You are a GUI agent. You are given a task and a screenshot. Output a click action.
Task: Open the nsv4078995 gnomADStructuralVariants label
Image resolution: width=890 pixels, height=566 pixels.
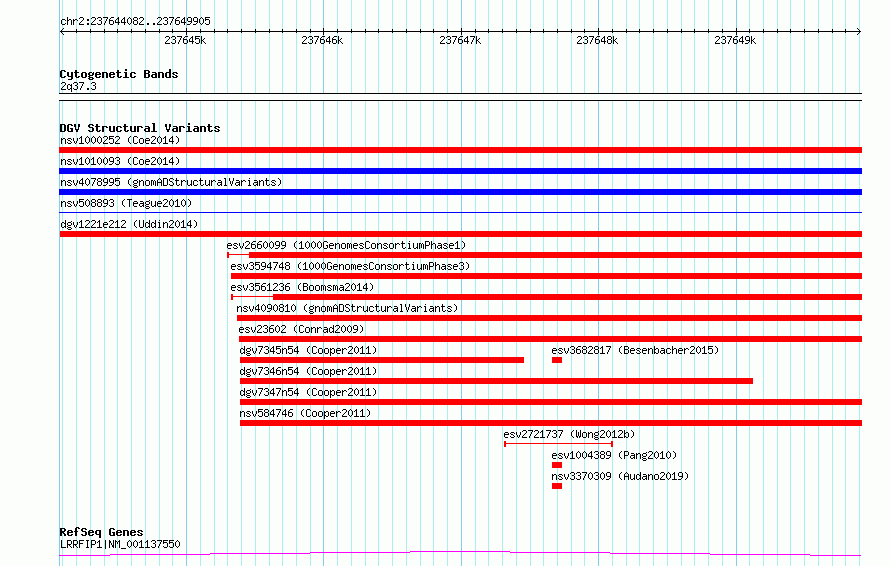[171, 182]
